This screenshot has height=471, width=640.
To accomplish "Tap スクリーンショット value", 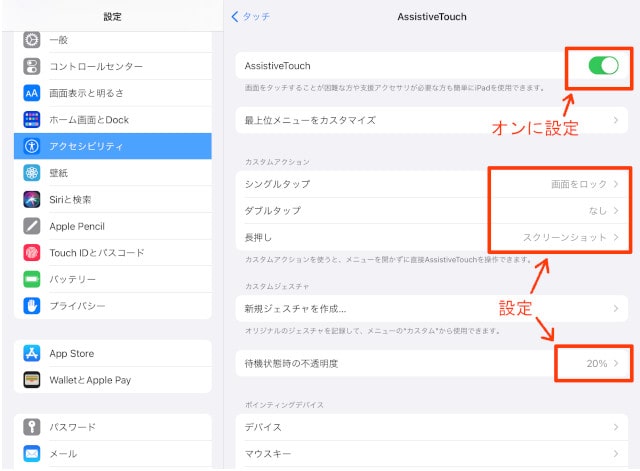I will pos(565,237).
